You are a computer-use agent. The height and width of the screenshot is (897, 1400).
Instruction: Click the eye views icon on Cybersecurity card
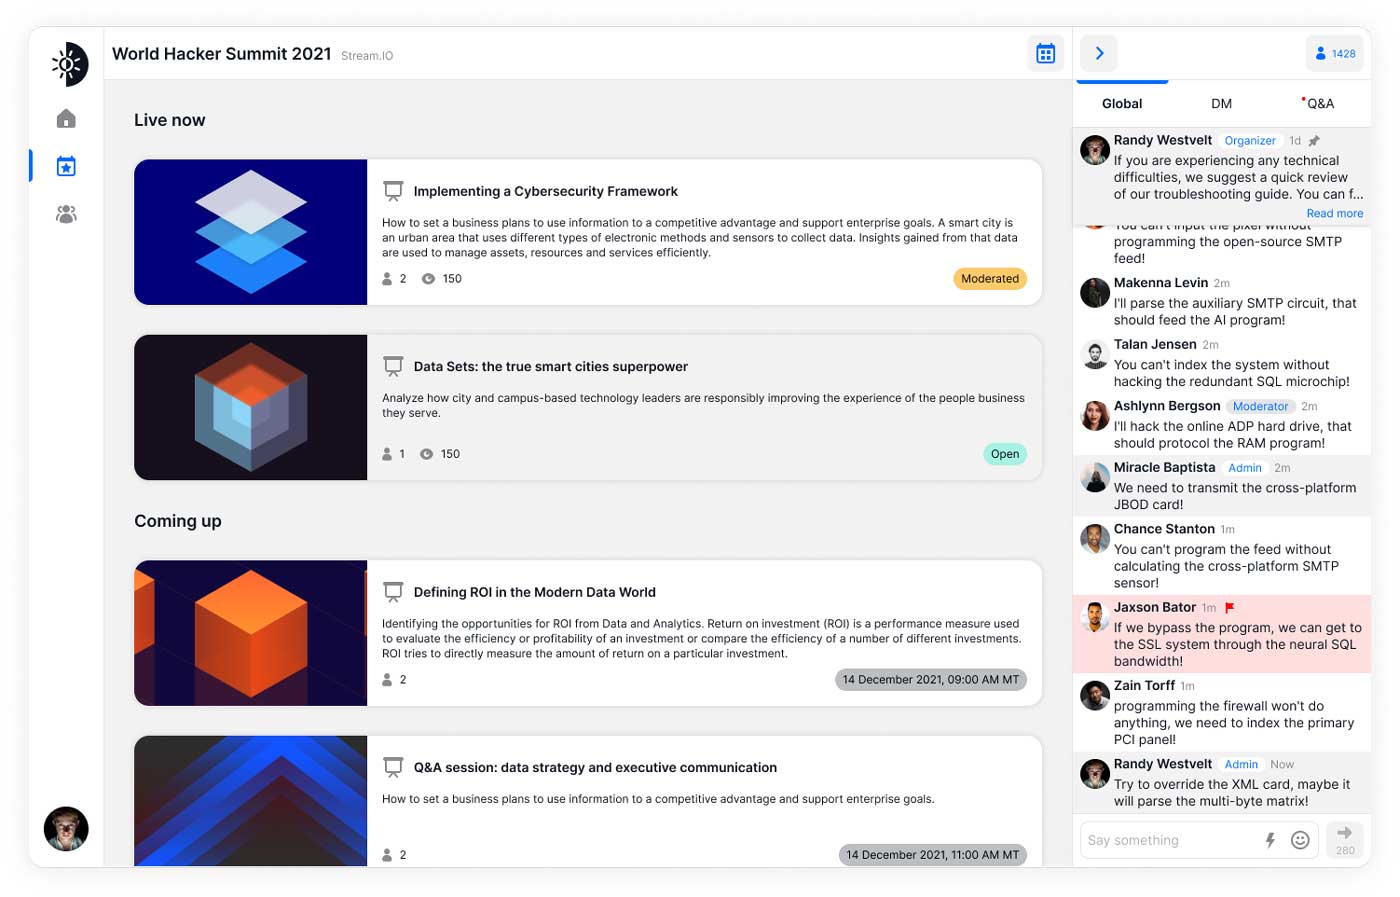[428, 279]
